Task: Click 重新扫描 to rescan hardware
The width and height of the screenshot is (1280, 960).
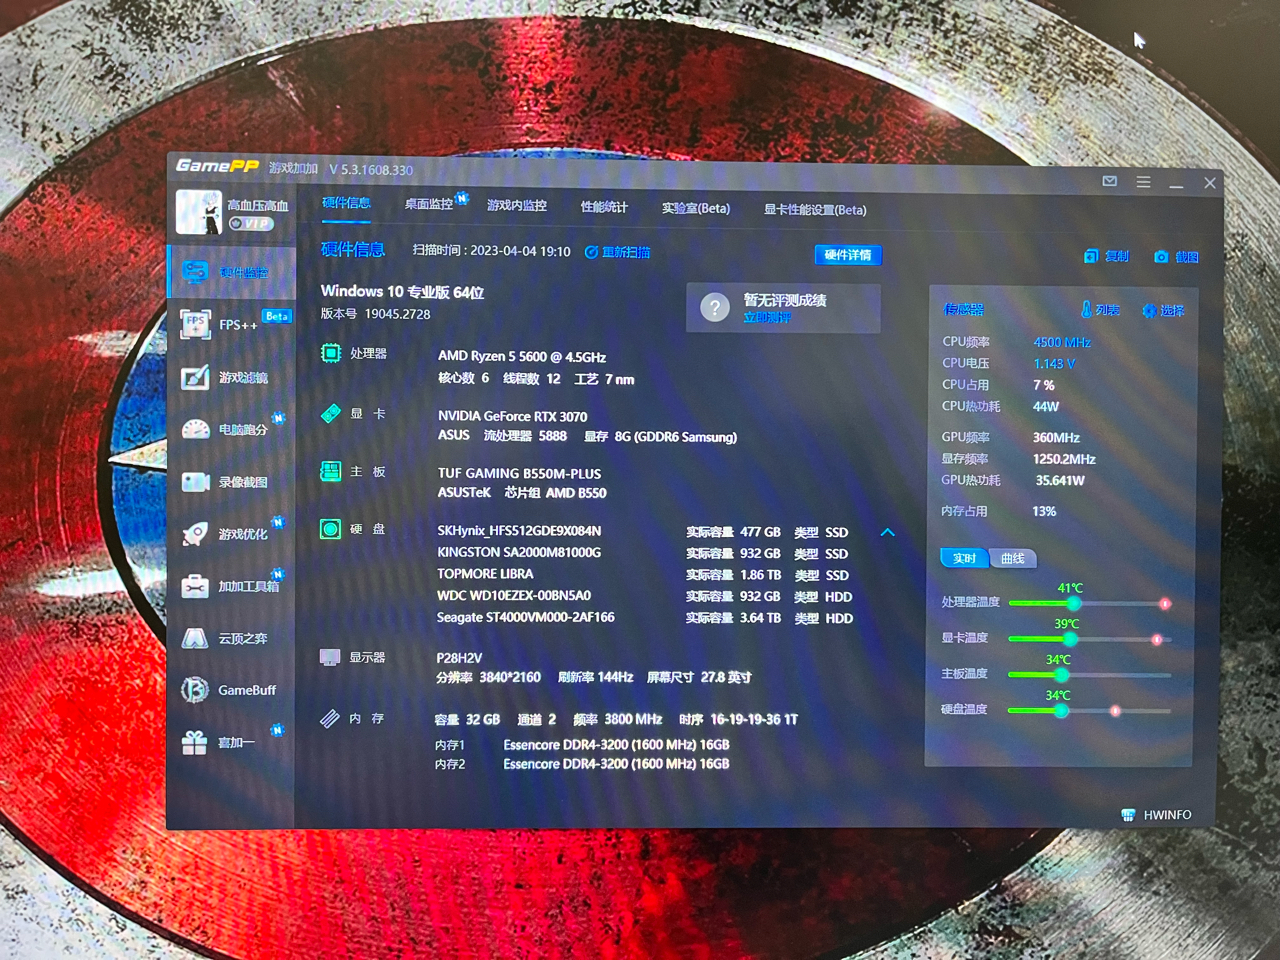Action: [x=618, y=252]
